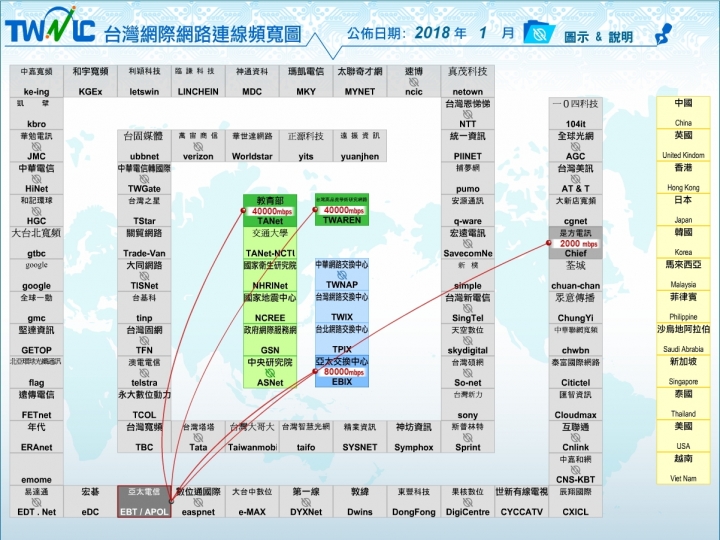Select the EBIX 亞太交換中心 tile
Viewport: 720px width, 540px height.
(x=342, y=371)
